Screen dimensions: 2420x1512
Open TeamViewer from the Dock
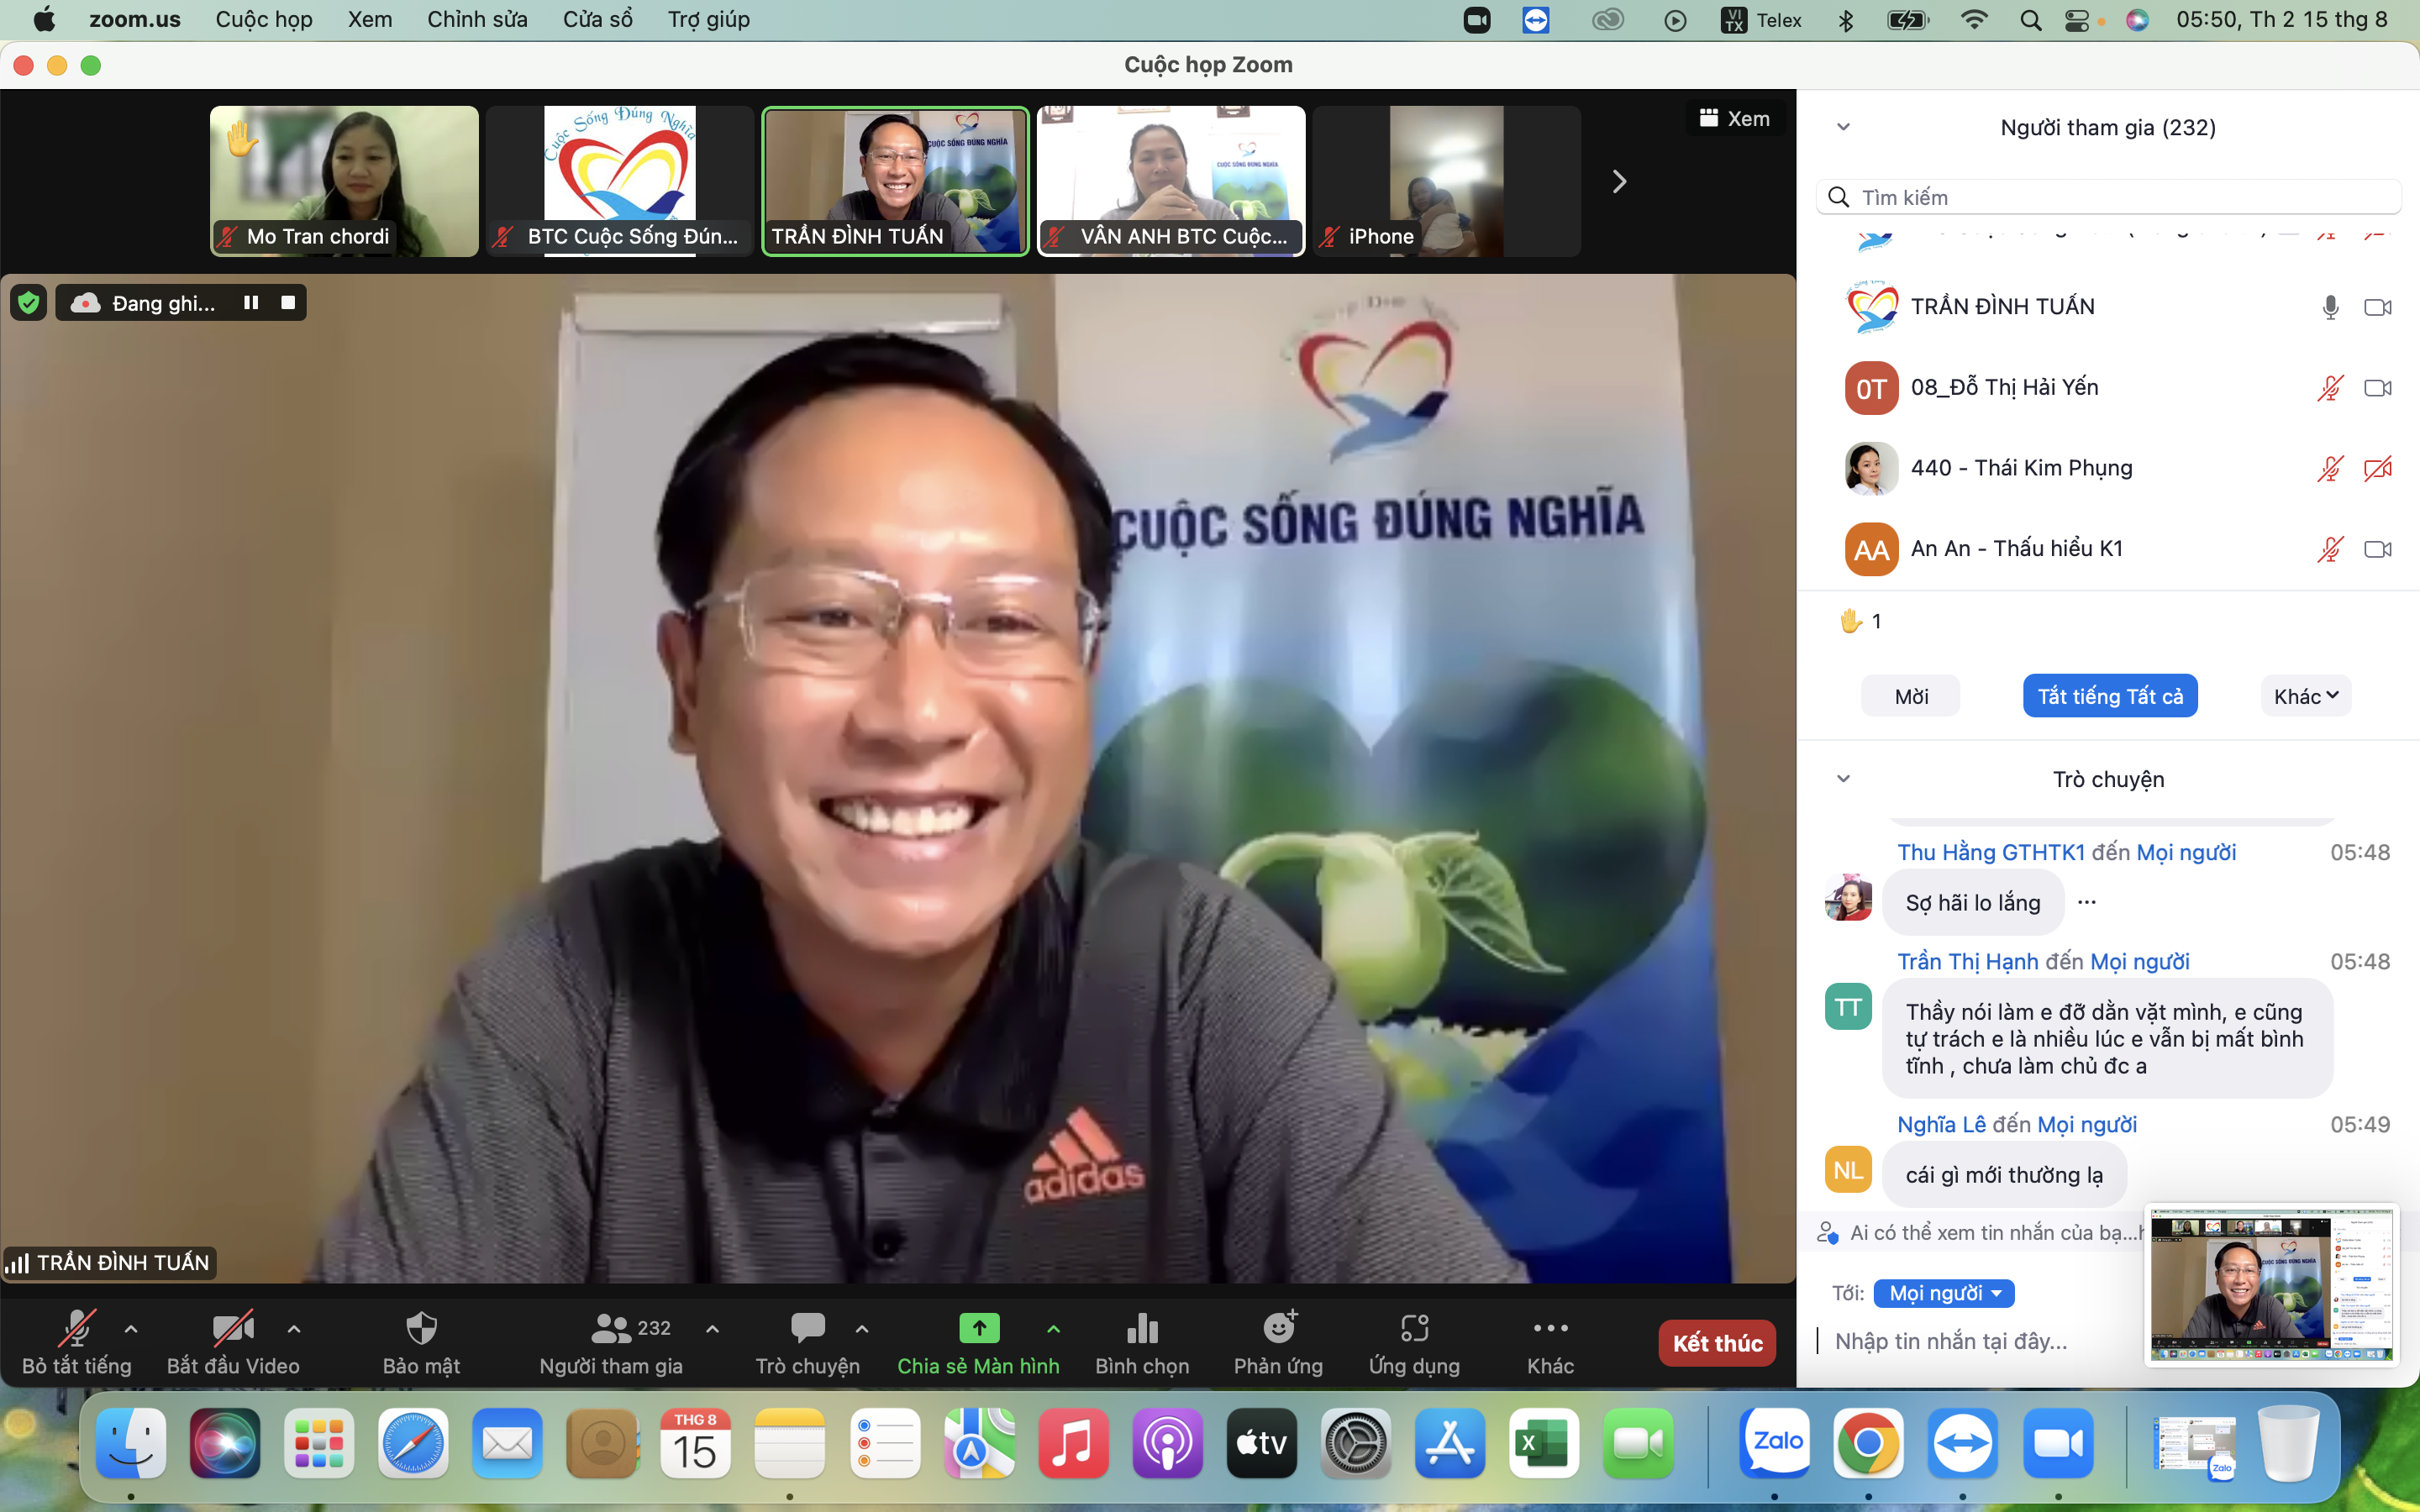tap(1962, 1443)
